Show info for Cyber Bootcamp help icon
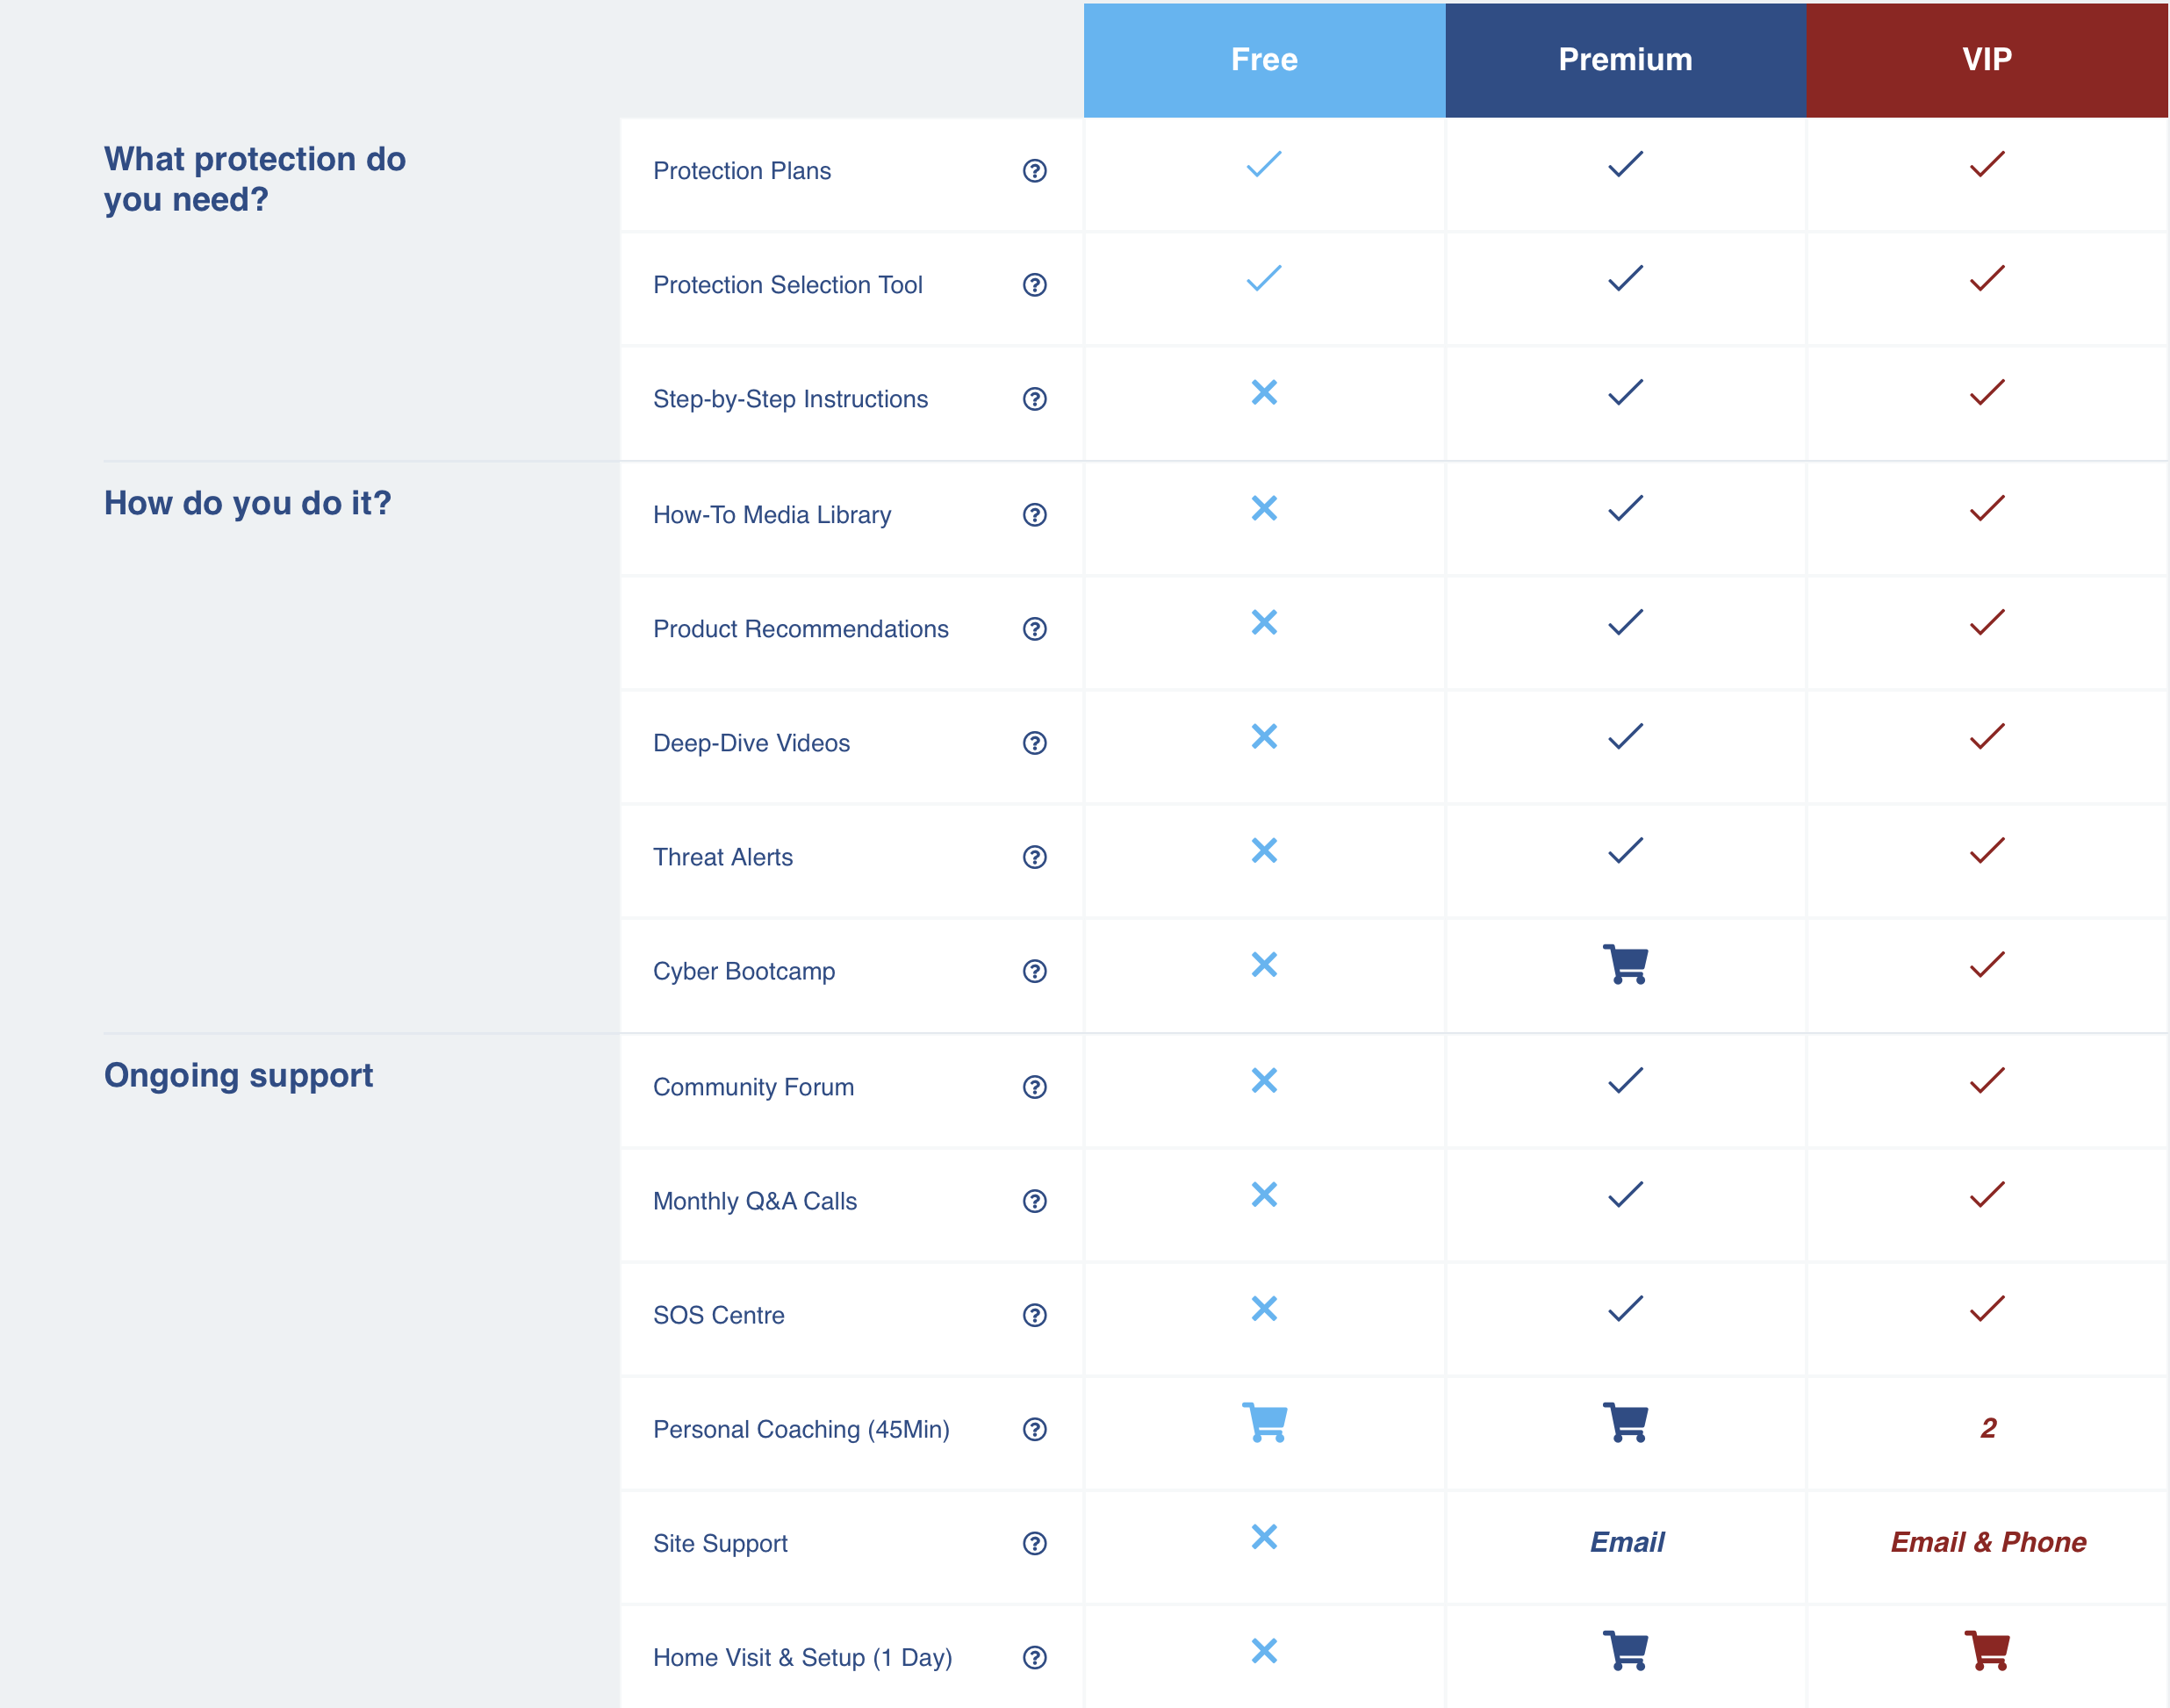The height and width of the screenshot is (1708, 2170). click(x=1034, y=971)
